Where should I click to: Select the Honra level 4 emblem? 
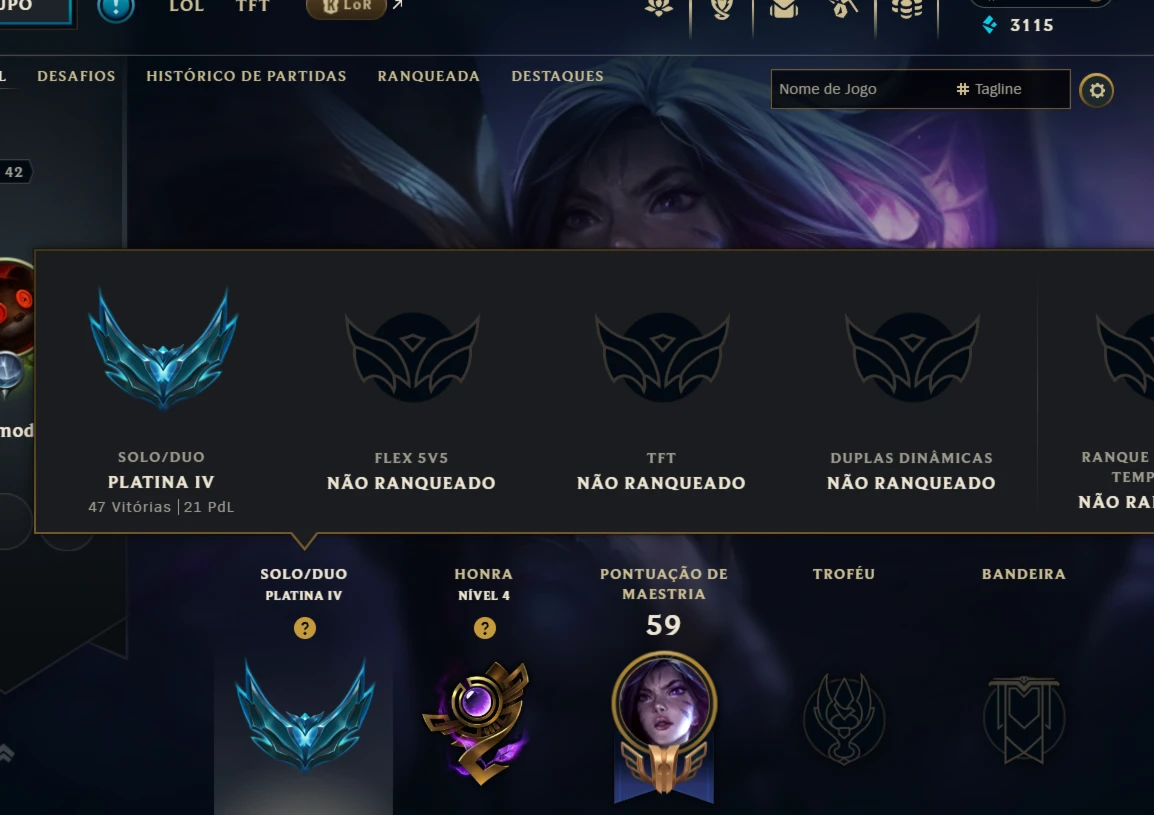(x=477, y=722)
